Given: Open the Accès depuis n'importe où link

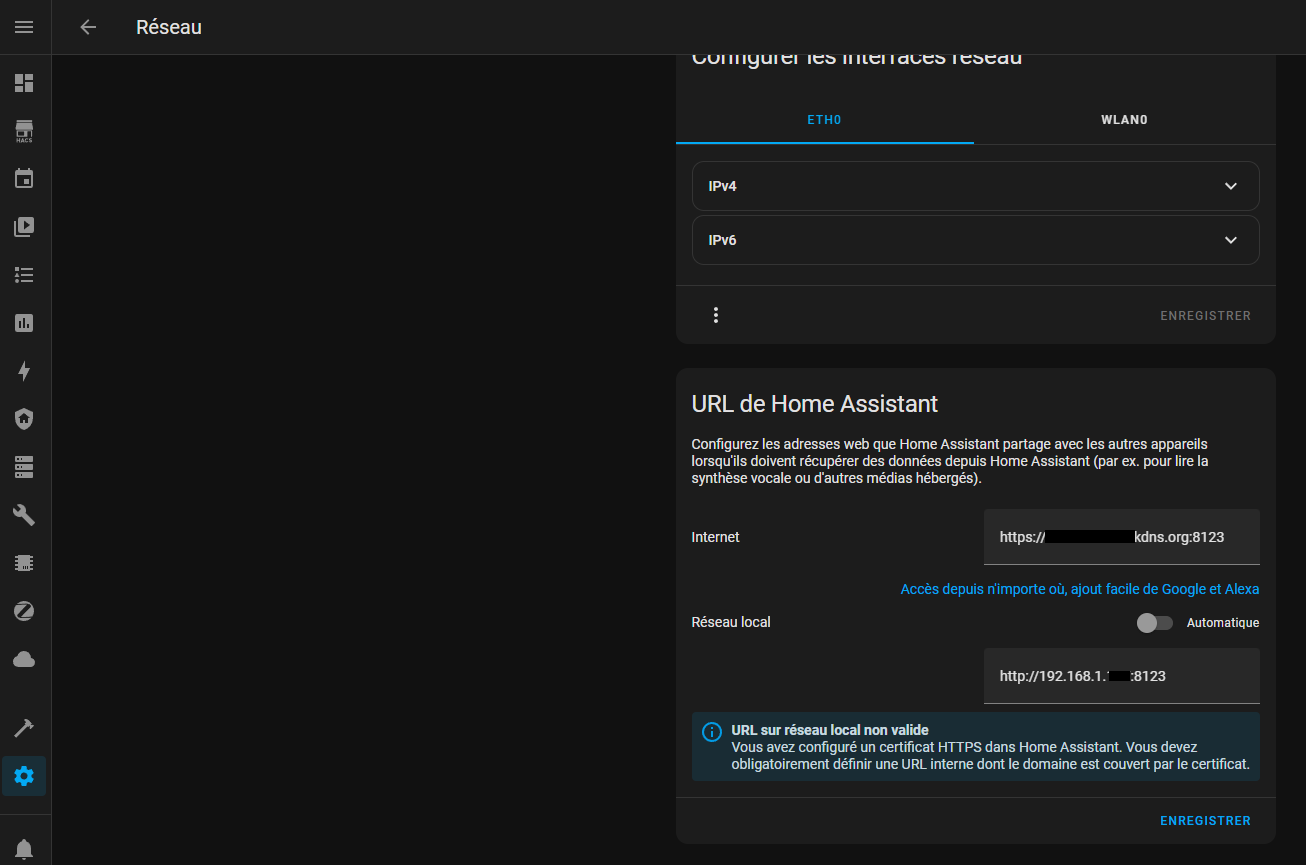Looking at the screenshot, I should tap(1080, 589).
